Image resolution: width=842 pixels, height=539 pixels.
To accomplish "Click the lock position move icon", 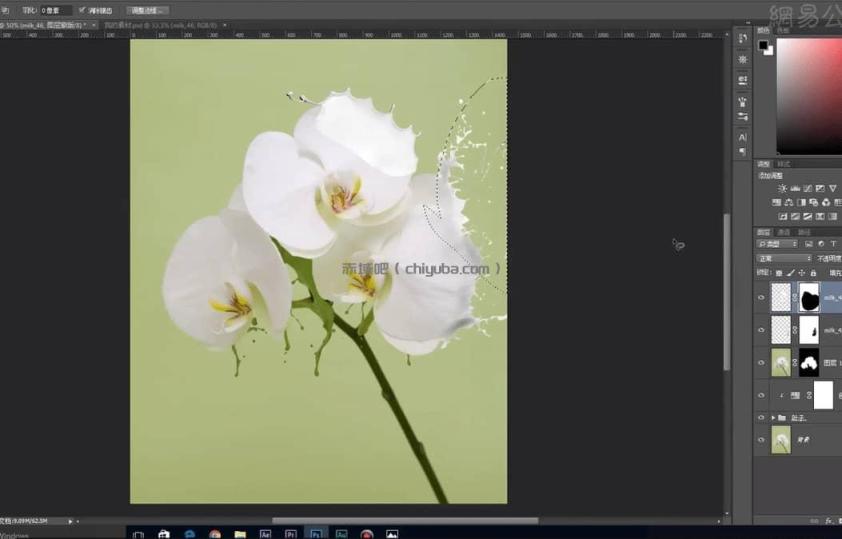I will [802, 273].
